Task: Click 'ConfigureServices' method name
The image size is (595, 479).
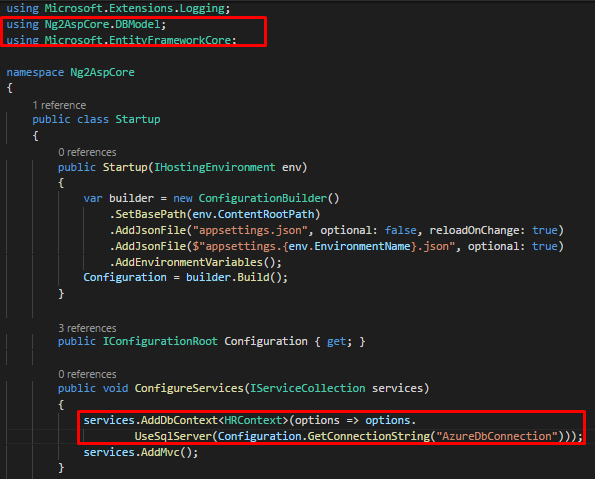Action: click(189, 388)
